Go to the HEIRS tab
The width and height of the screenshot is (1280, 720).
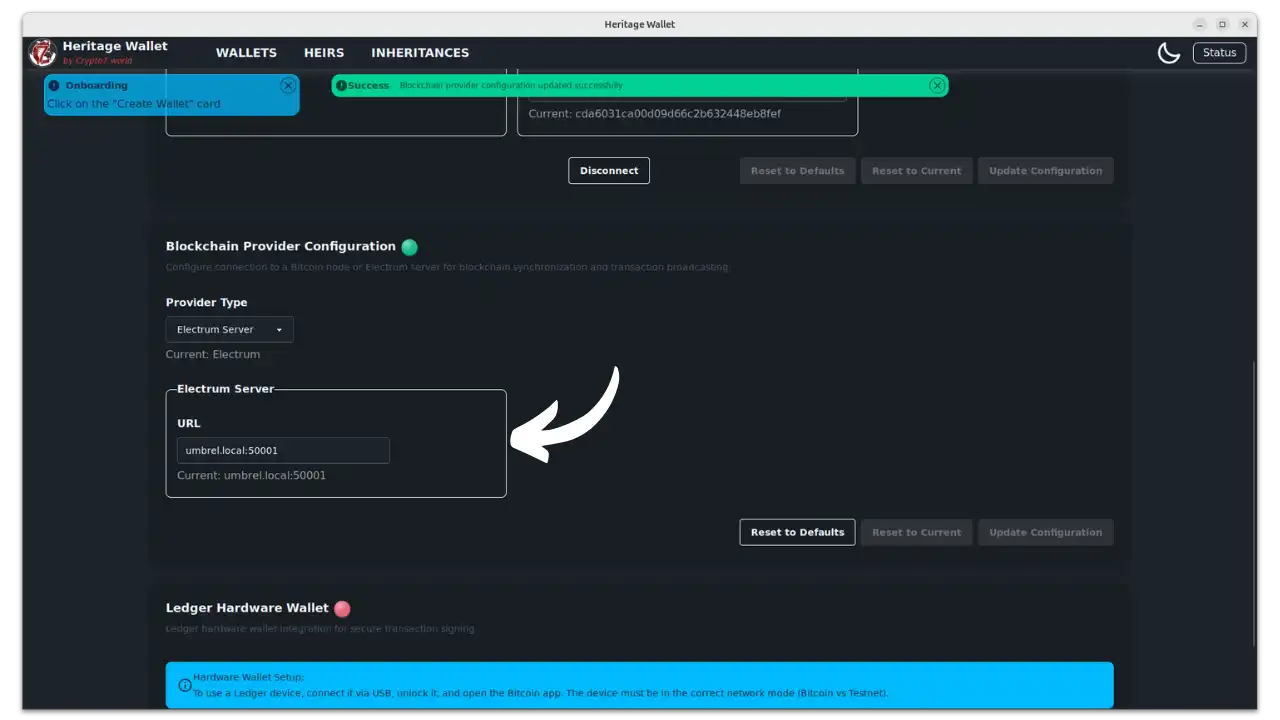[324, 53]
